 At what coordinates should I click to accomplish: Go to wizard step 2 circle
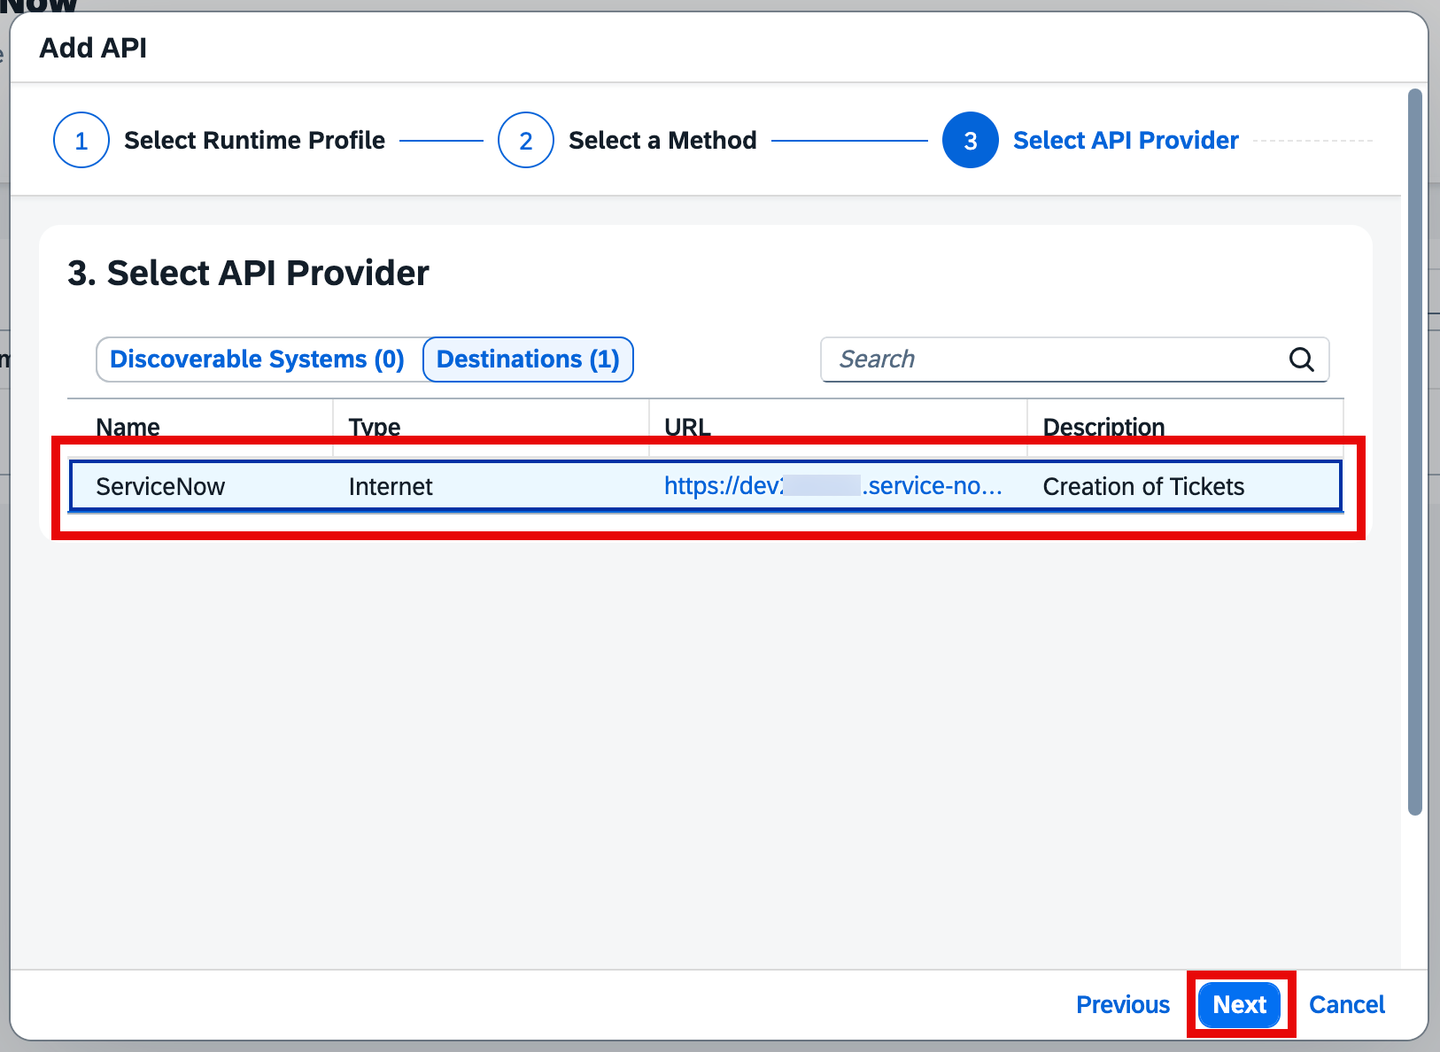coord(526,140)
